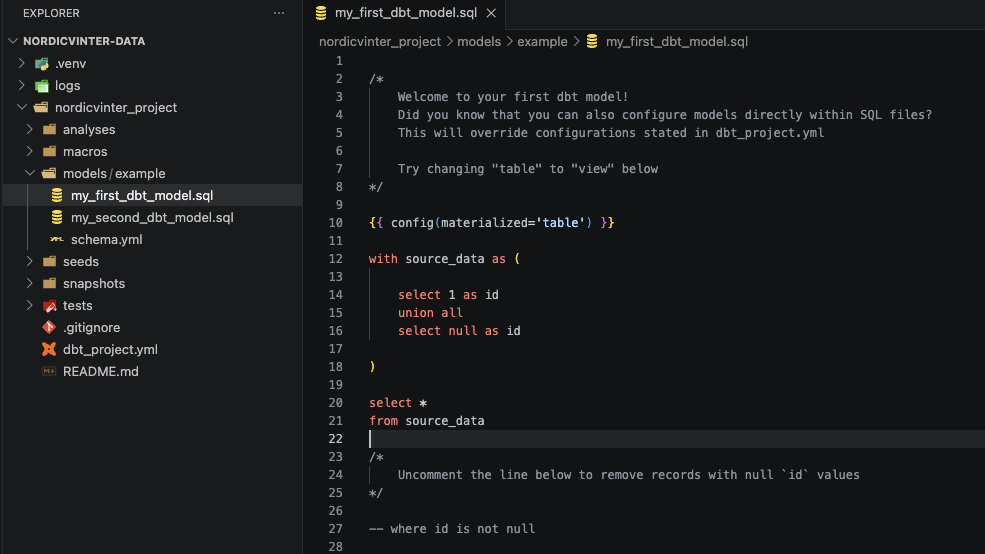Screen dimensions: 985x554
Task: Collapse the nordicvinter_project folder chevron
Action: (x=22, y=107)
